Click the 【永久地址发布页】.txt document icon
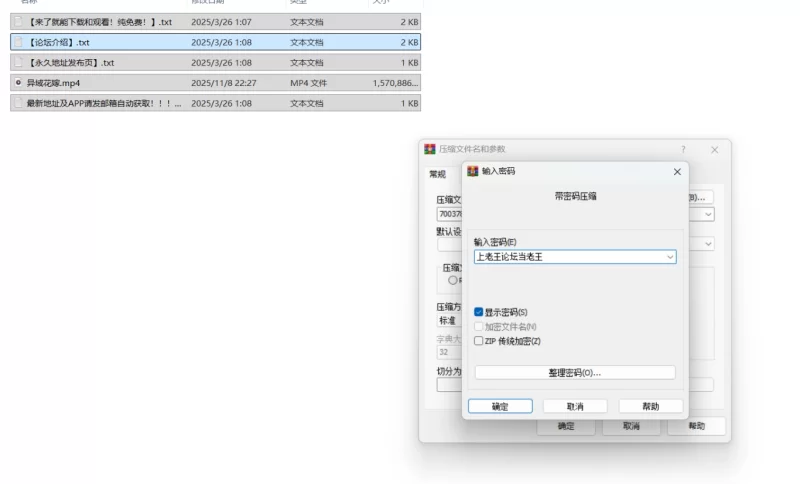 (x=18, y=62)
